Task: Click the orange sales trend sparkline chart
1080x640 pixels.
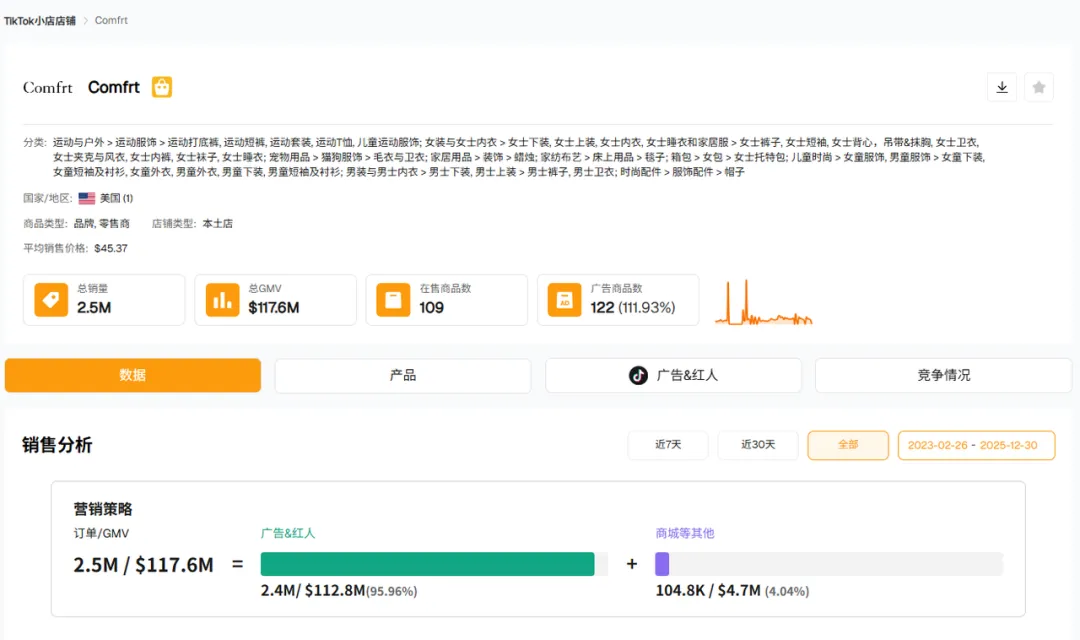Action: [763, 304]
